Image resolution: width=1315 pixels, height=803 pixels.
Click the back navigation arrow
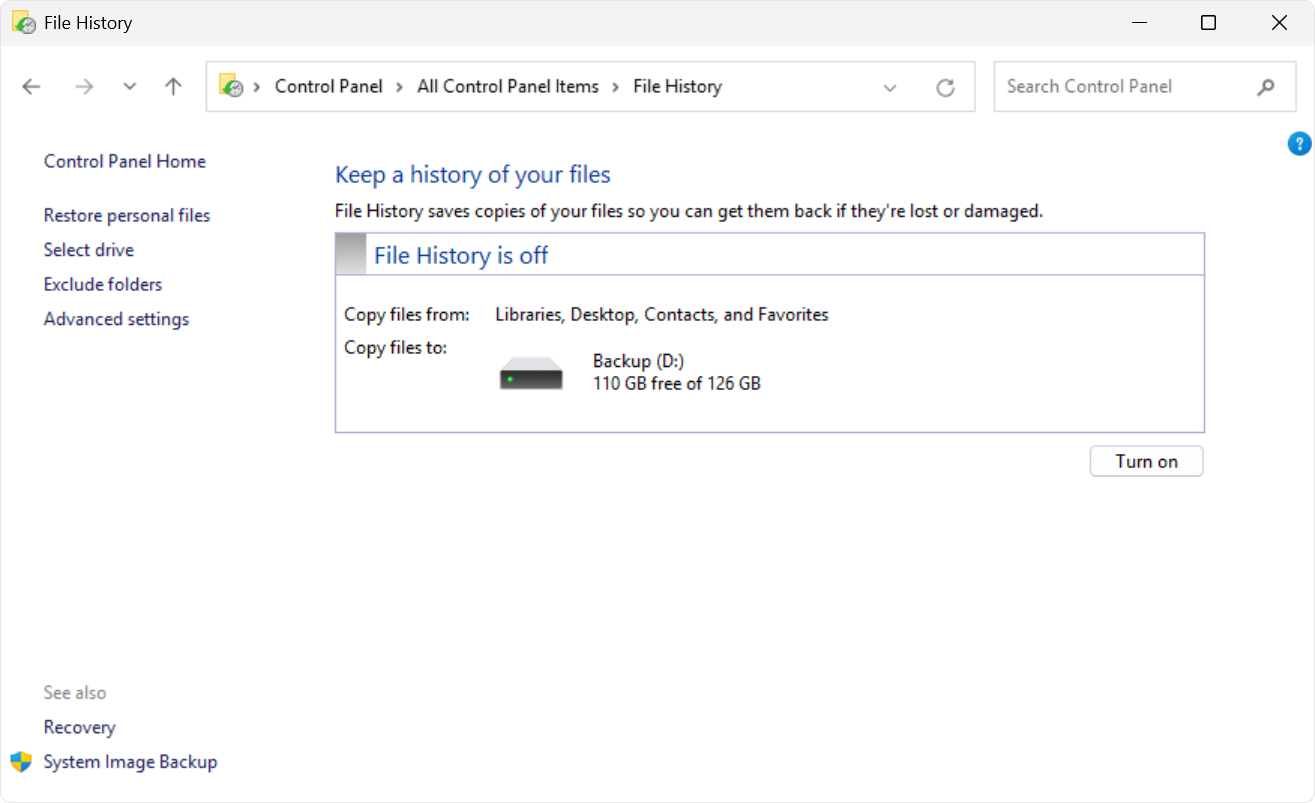[31, 86]
